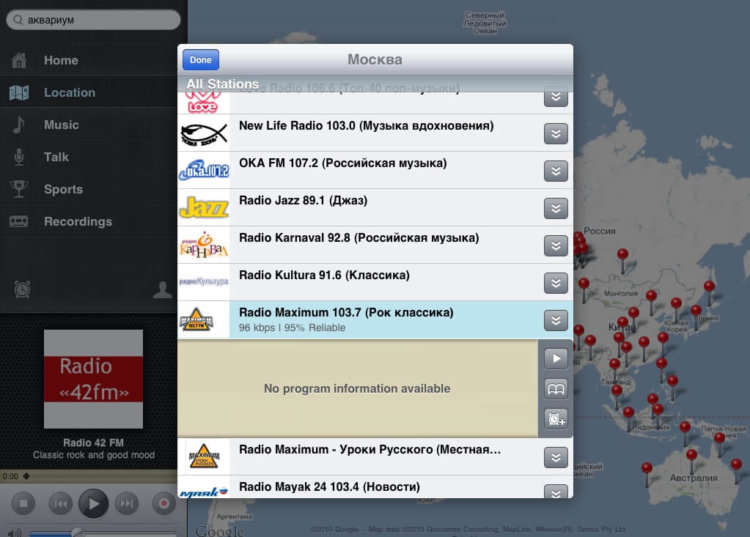Click the Radio Kultura logo

(204, 282)
